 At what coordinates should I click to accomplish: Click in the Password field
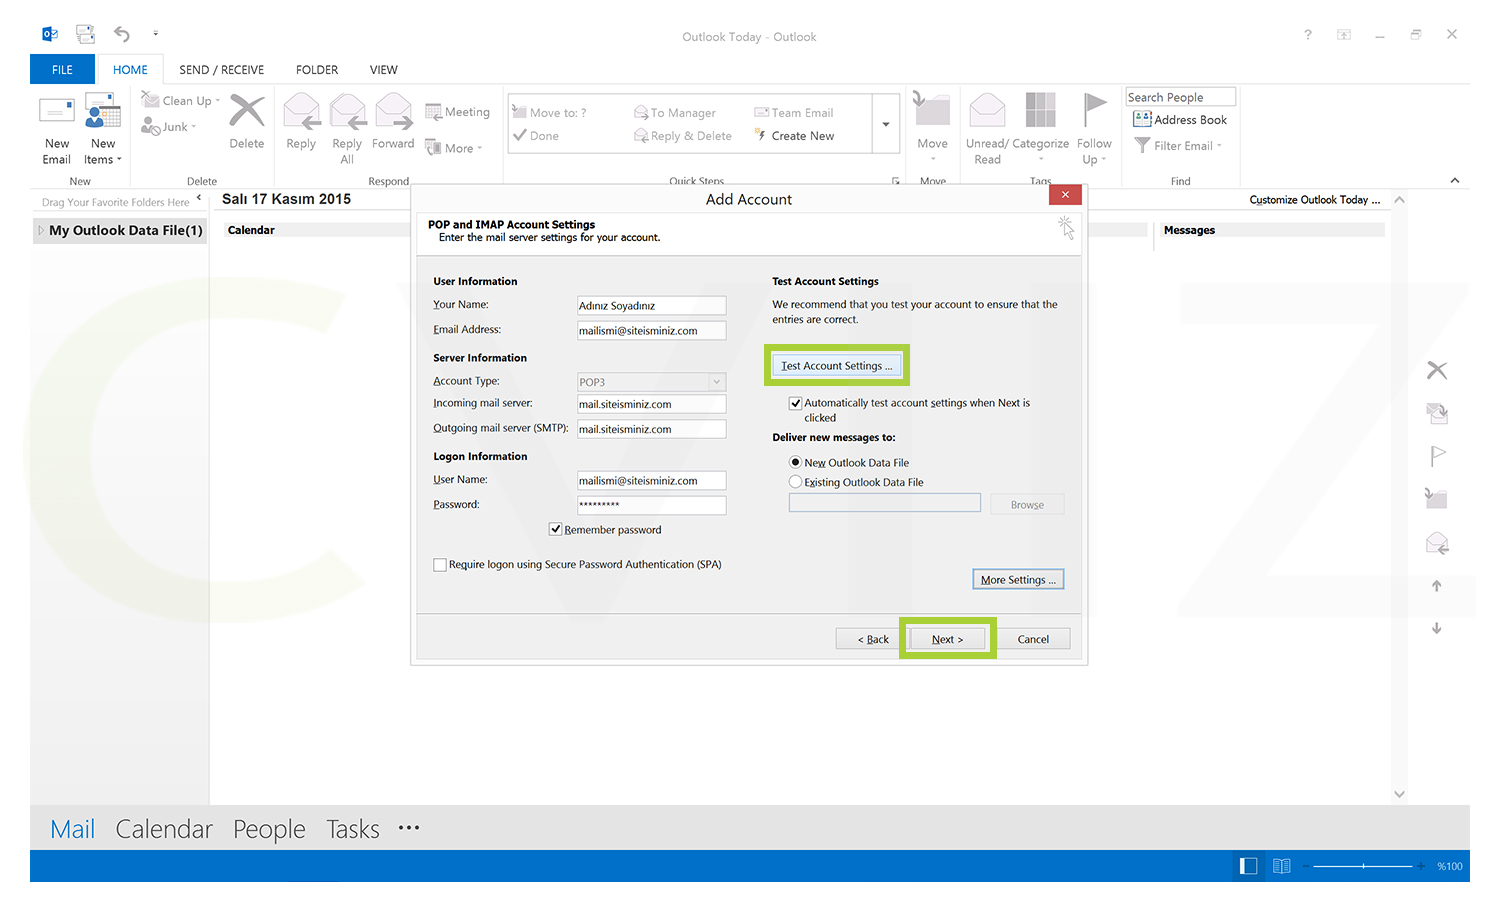[651, 505]
